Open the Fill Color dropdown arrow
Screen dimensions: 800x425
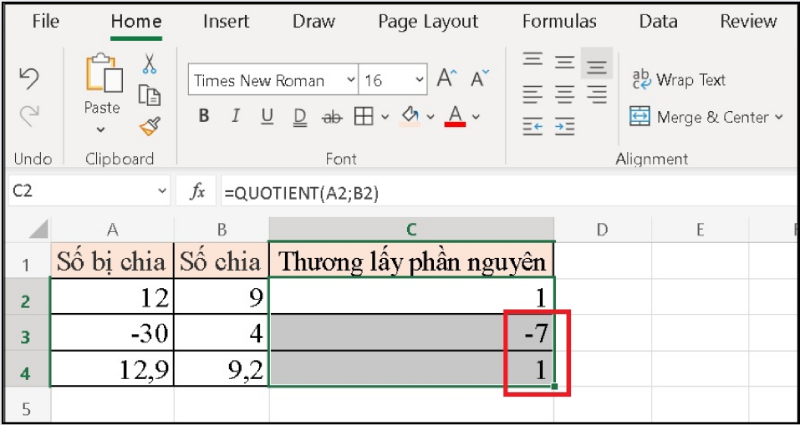click(x=430, y=117)
